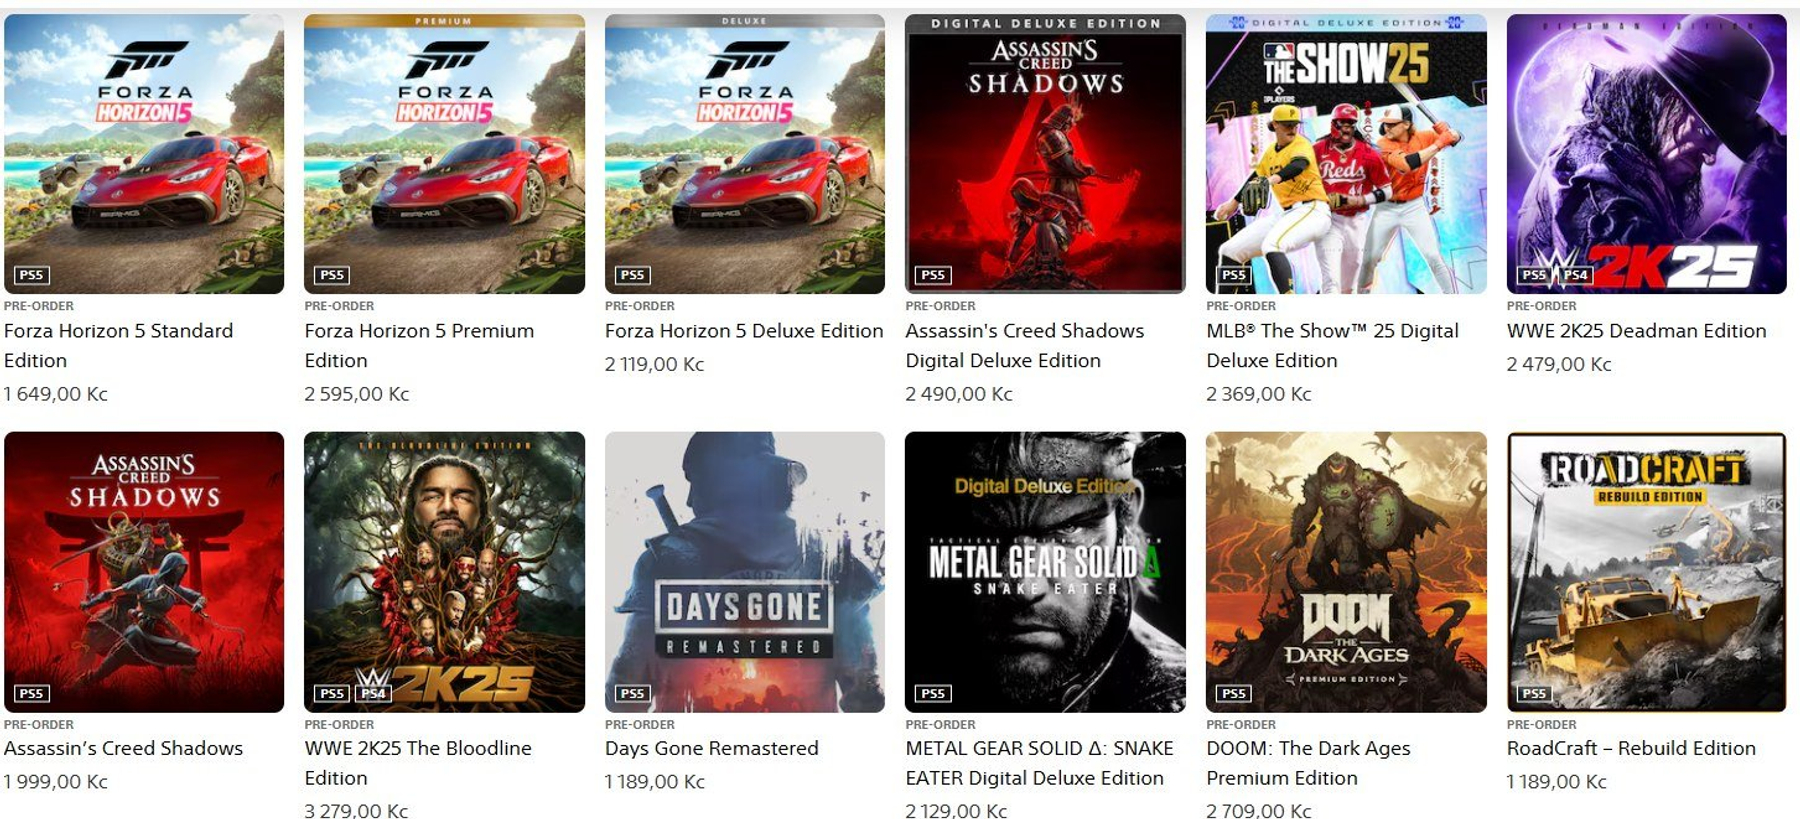Image resolution: width=1800 pixels, height=819 pixels.
Task: Open Metal Gear Solid Snake Eater cover
Action: click(1045, 572)
